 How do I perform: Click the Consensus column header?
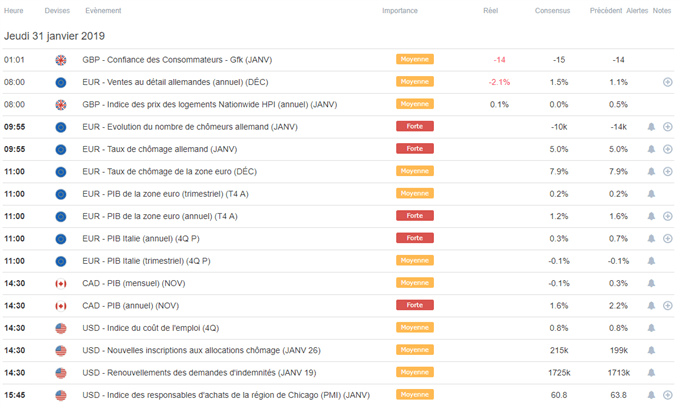point(552,10)
